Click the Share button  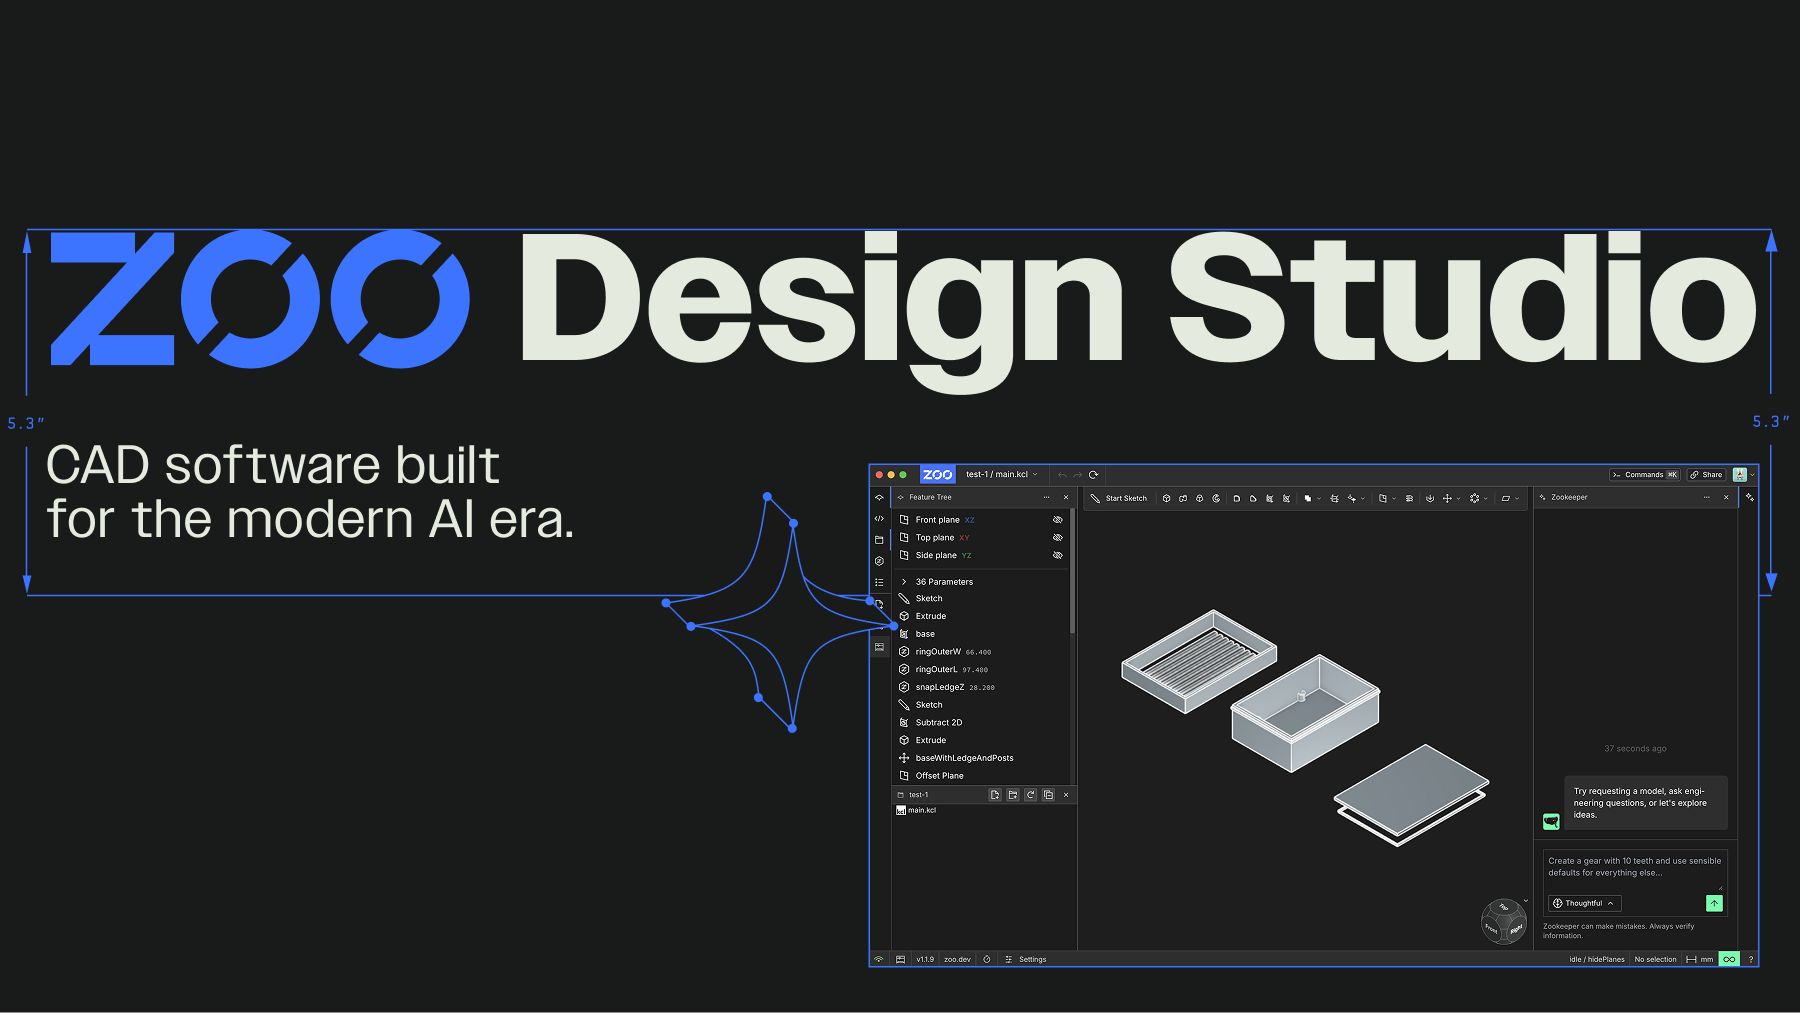coord(1706,475)
